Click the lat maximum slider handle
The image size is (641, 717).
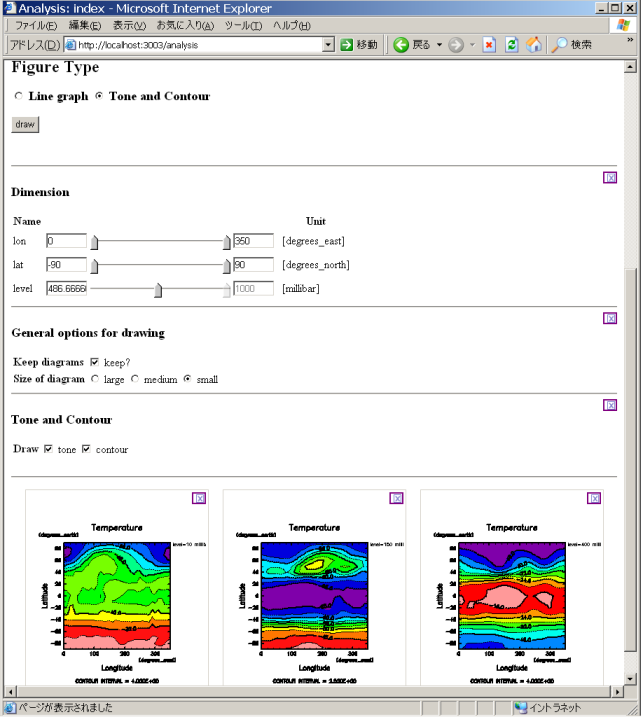click(227, 266)
